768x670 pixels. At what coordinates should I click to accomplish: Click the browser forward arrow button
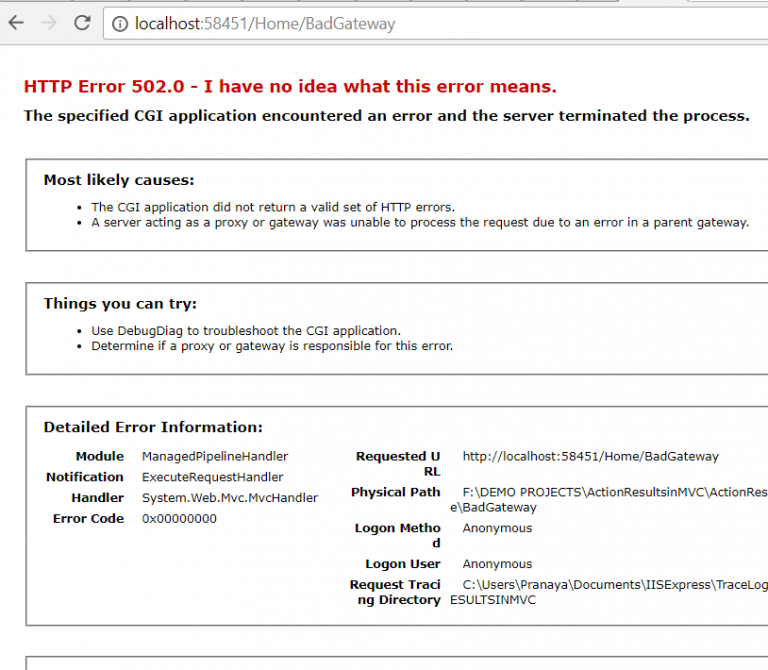49,23
